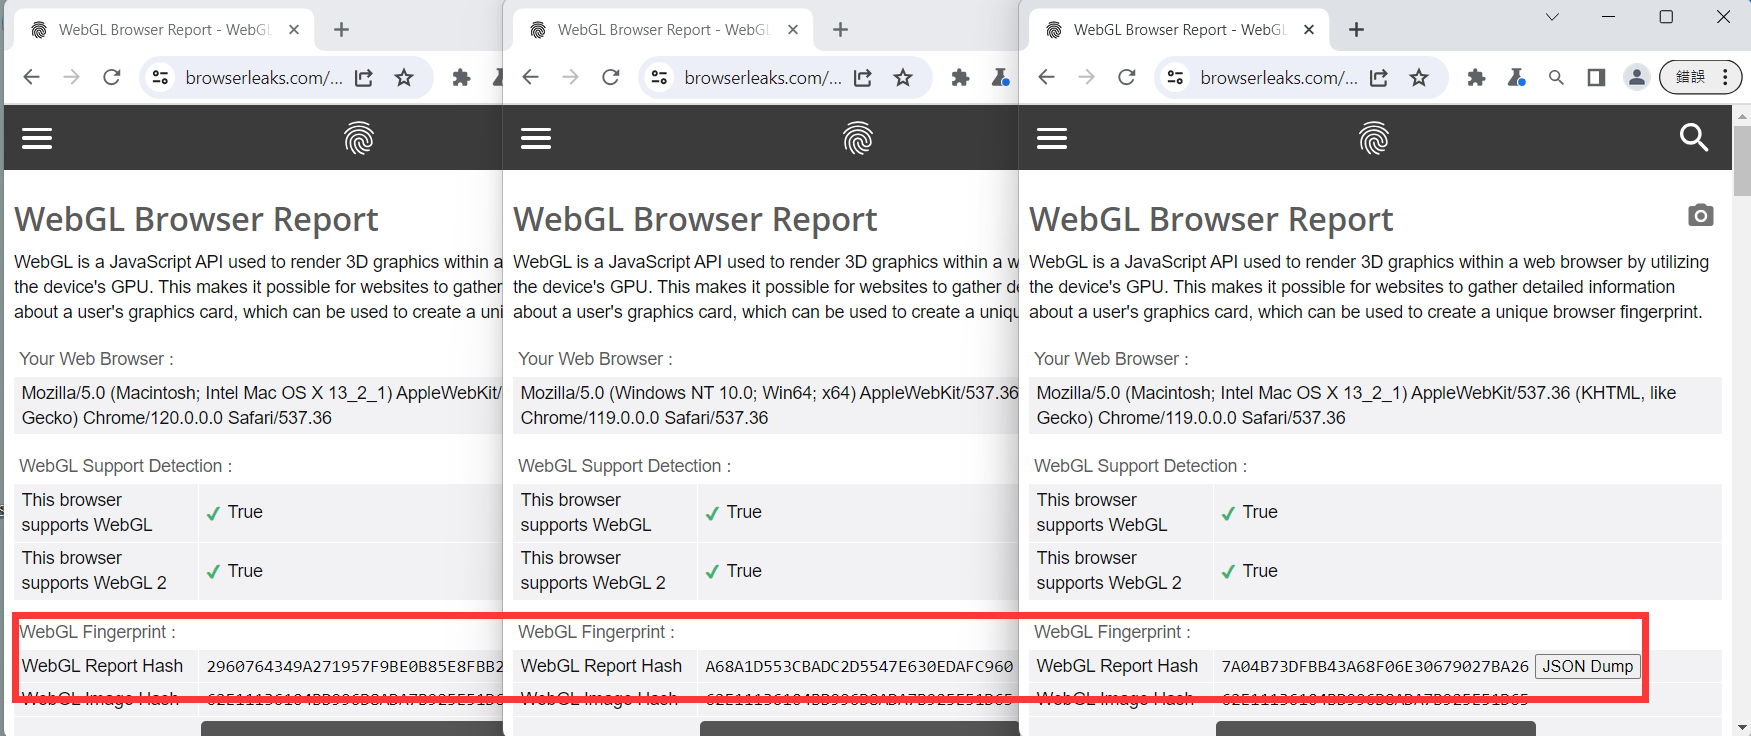1751x736 pixels.
Task: Click the JSON Dump button
Action: pyautogui.click(x=1587, y=666)
